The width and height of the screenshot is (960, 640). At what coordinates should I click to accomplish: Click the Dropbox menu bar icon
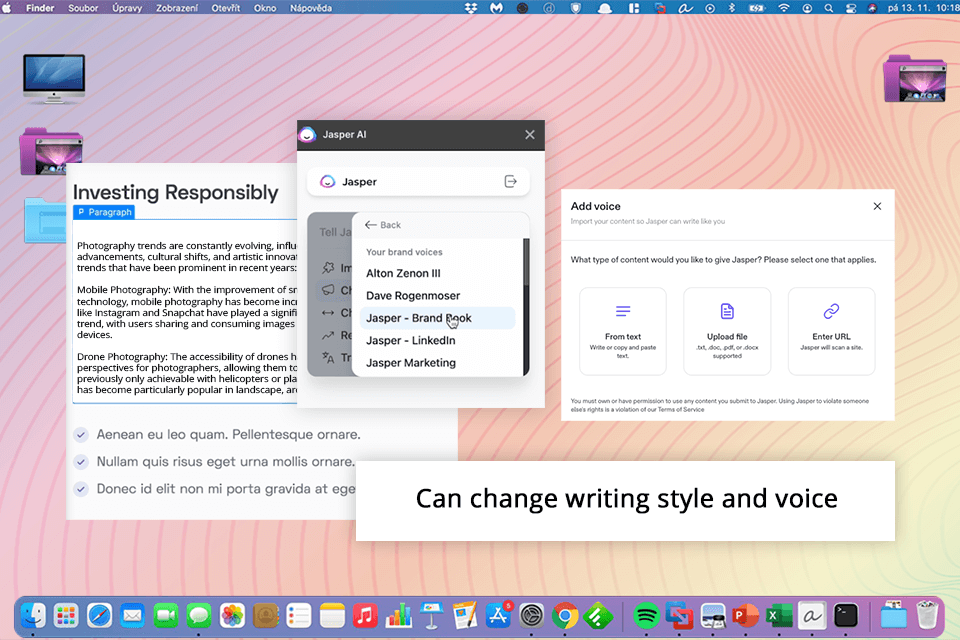click(x=471, y=8)
